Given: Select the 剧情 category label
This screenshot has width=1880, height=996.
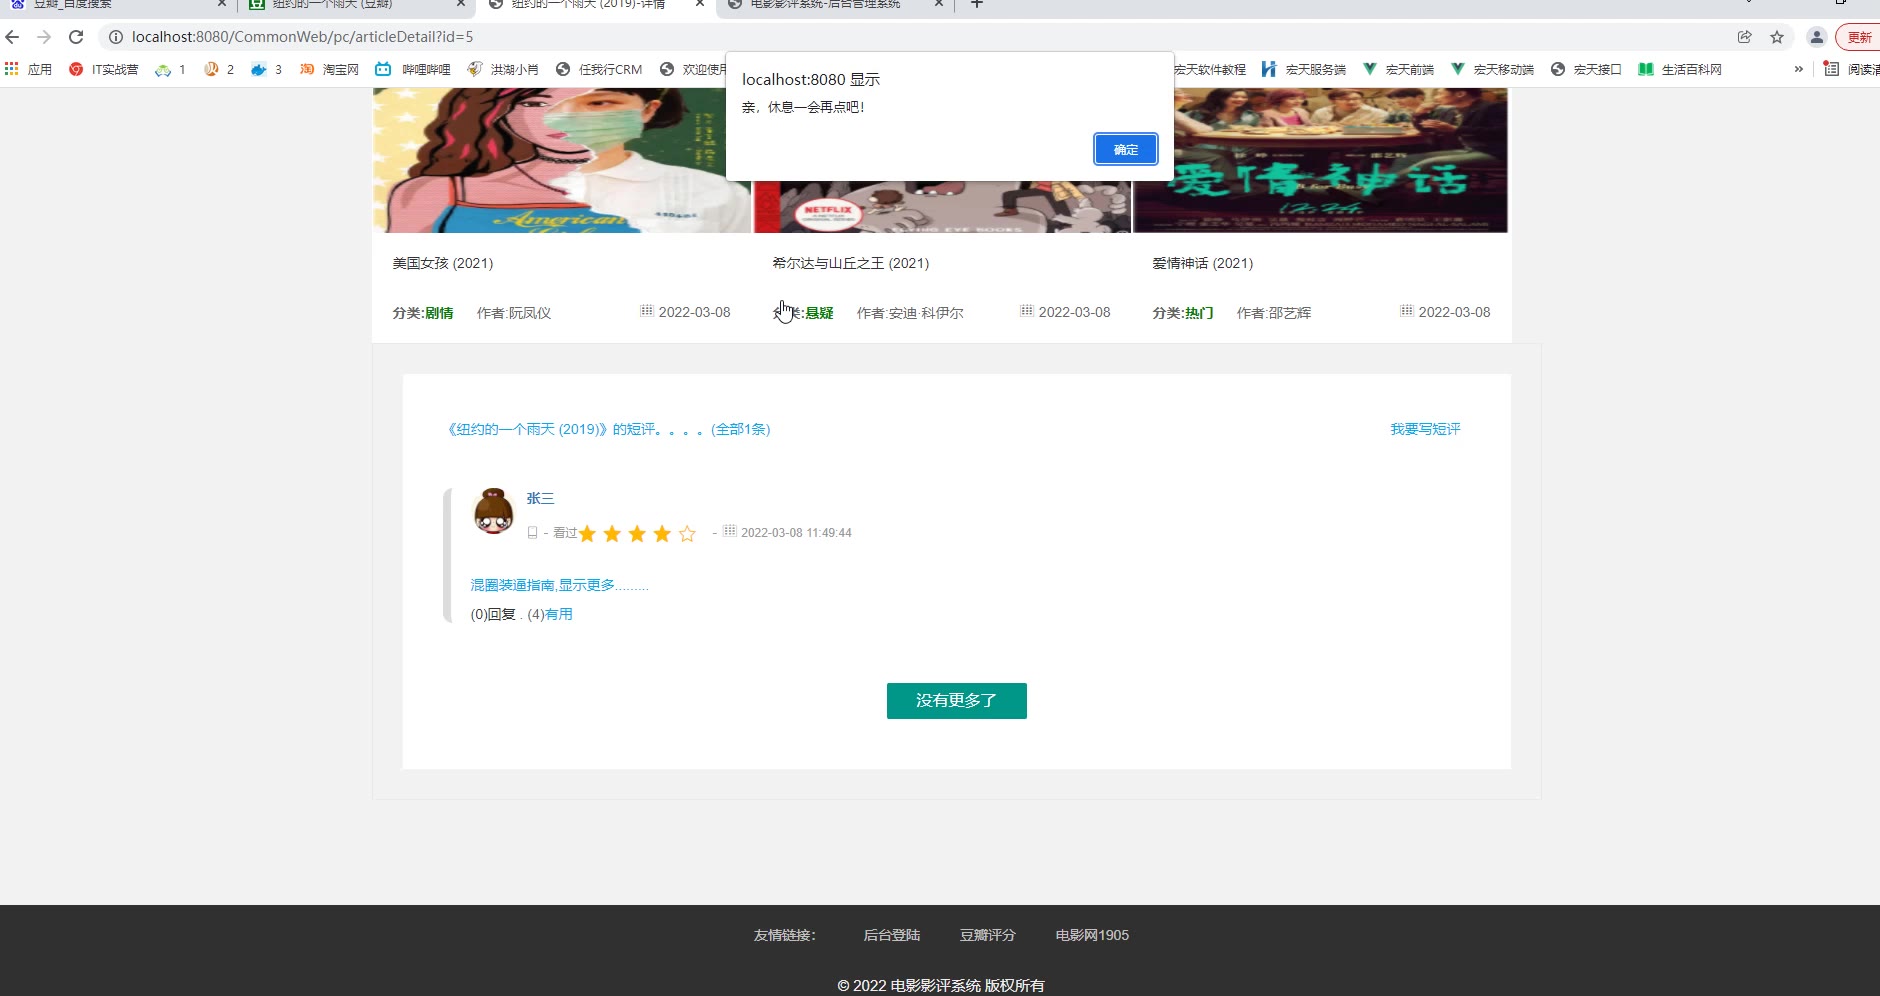Looking at the screenshot, I should tap(439, 313).
